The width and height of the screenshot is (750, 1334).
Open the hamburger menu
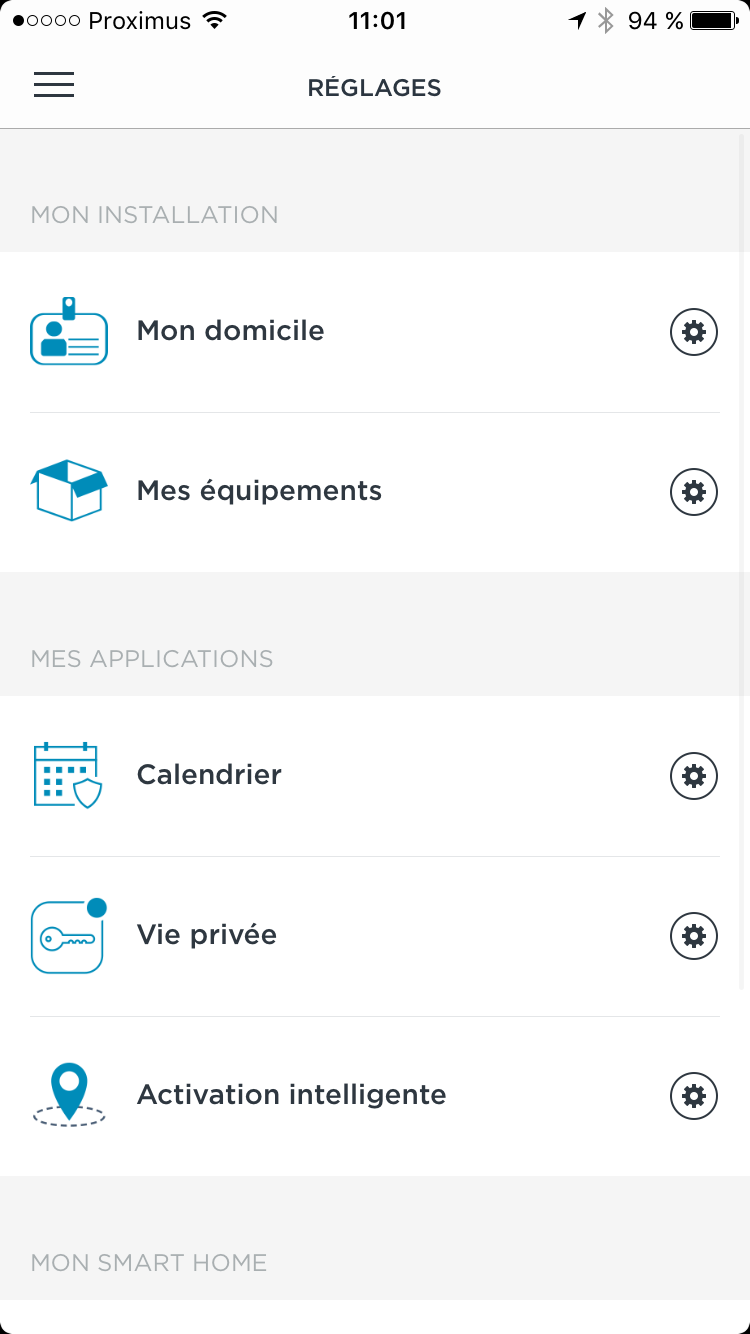54,85
